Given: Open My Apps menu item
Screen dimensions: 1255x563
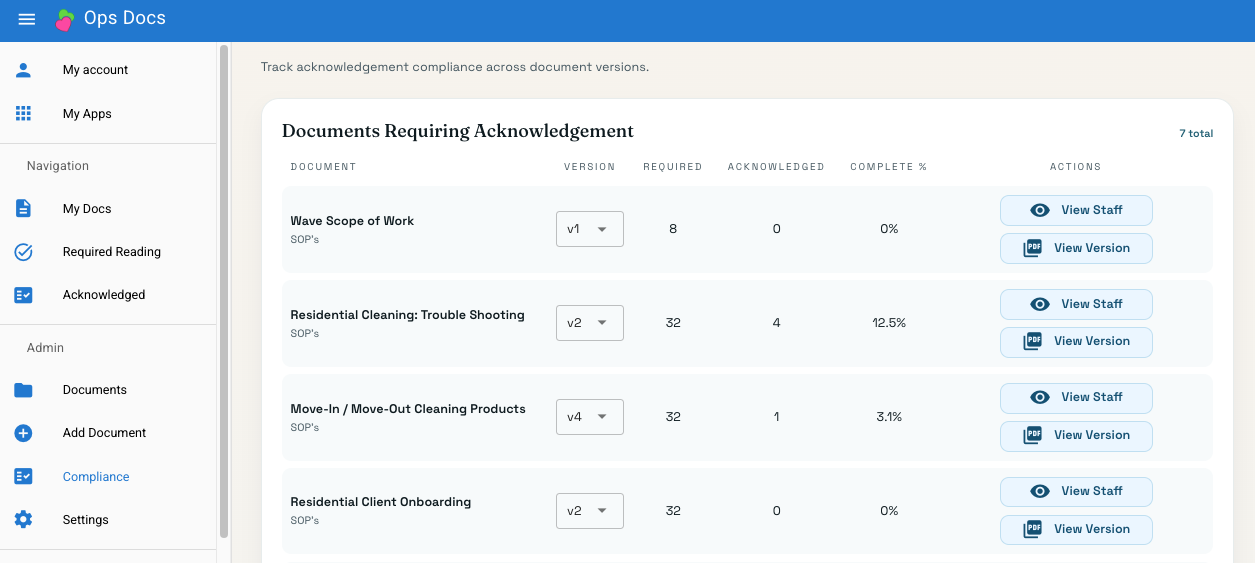Looking at the screenshot, I should coord(108,114).
